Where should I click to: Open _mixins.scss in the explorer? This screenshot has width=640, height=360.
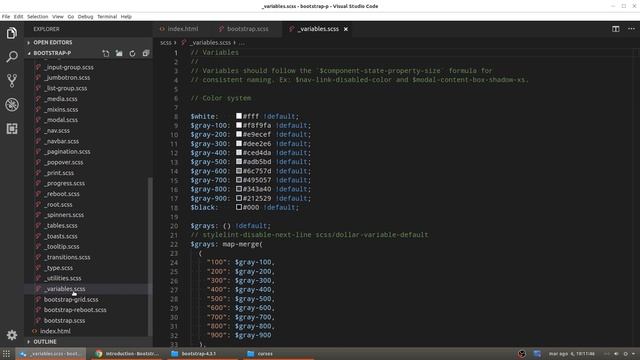click(61, 109)
